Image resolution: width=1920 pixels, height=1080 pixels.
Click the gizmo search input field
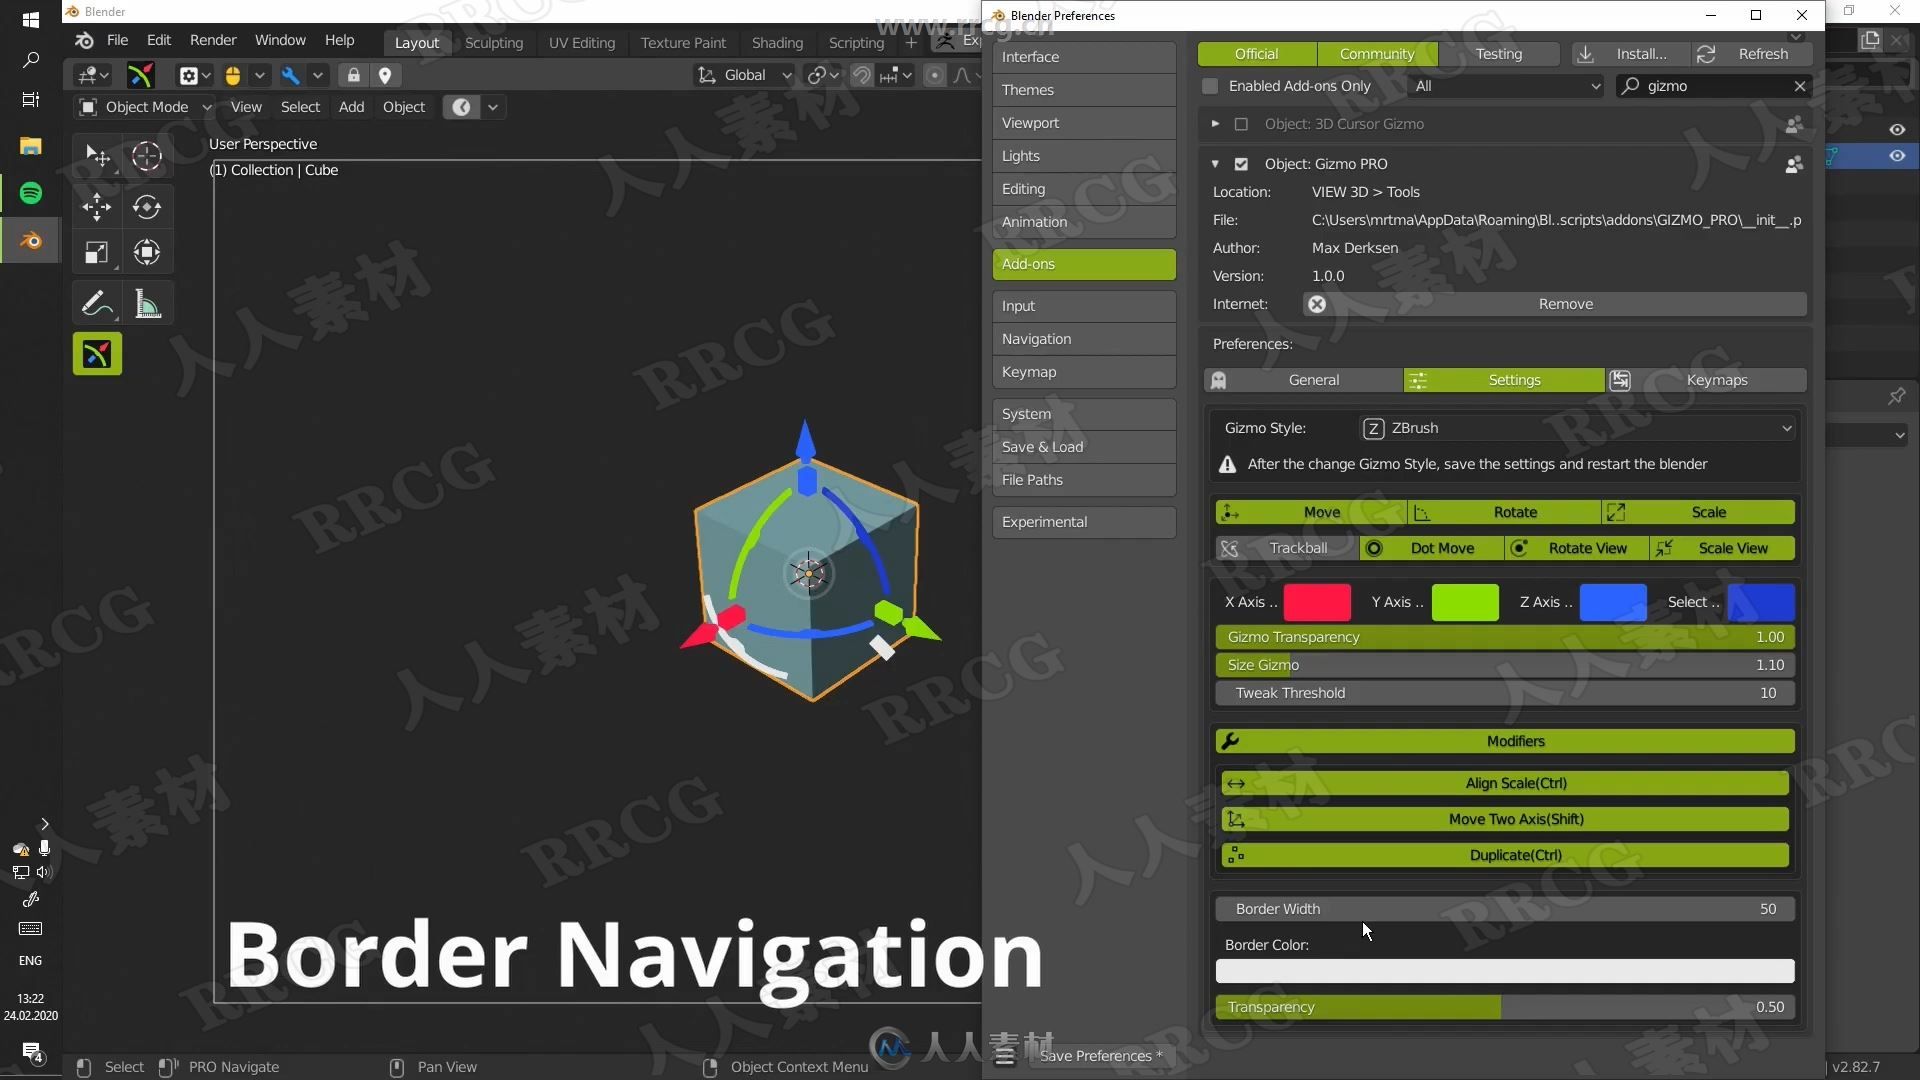[1713, 86]
